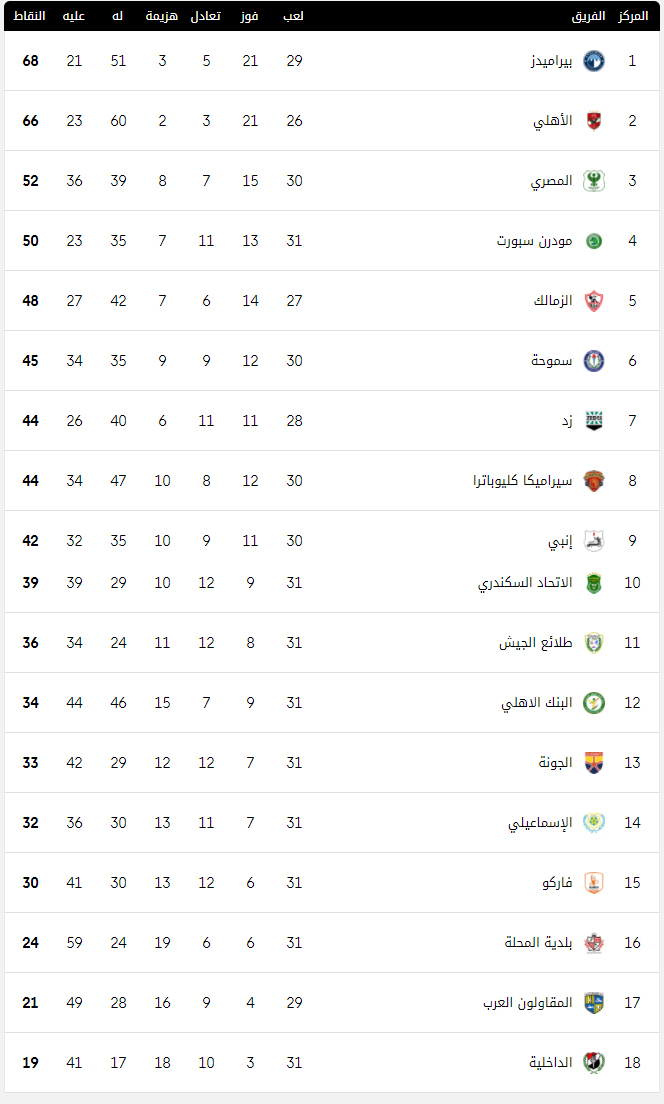Open the طلائع الجيش team link
The width and height of the screenshot is (664, 1104).
(536, 643)
